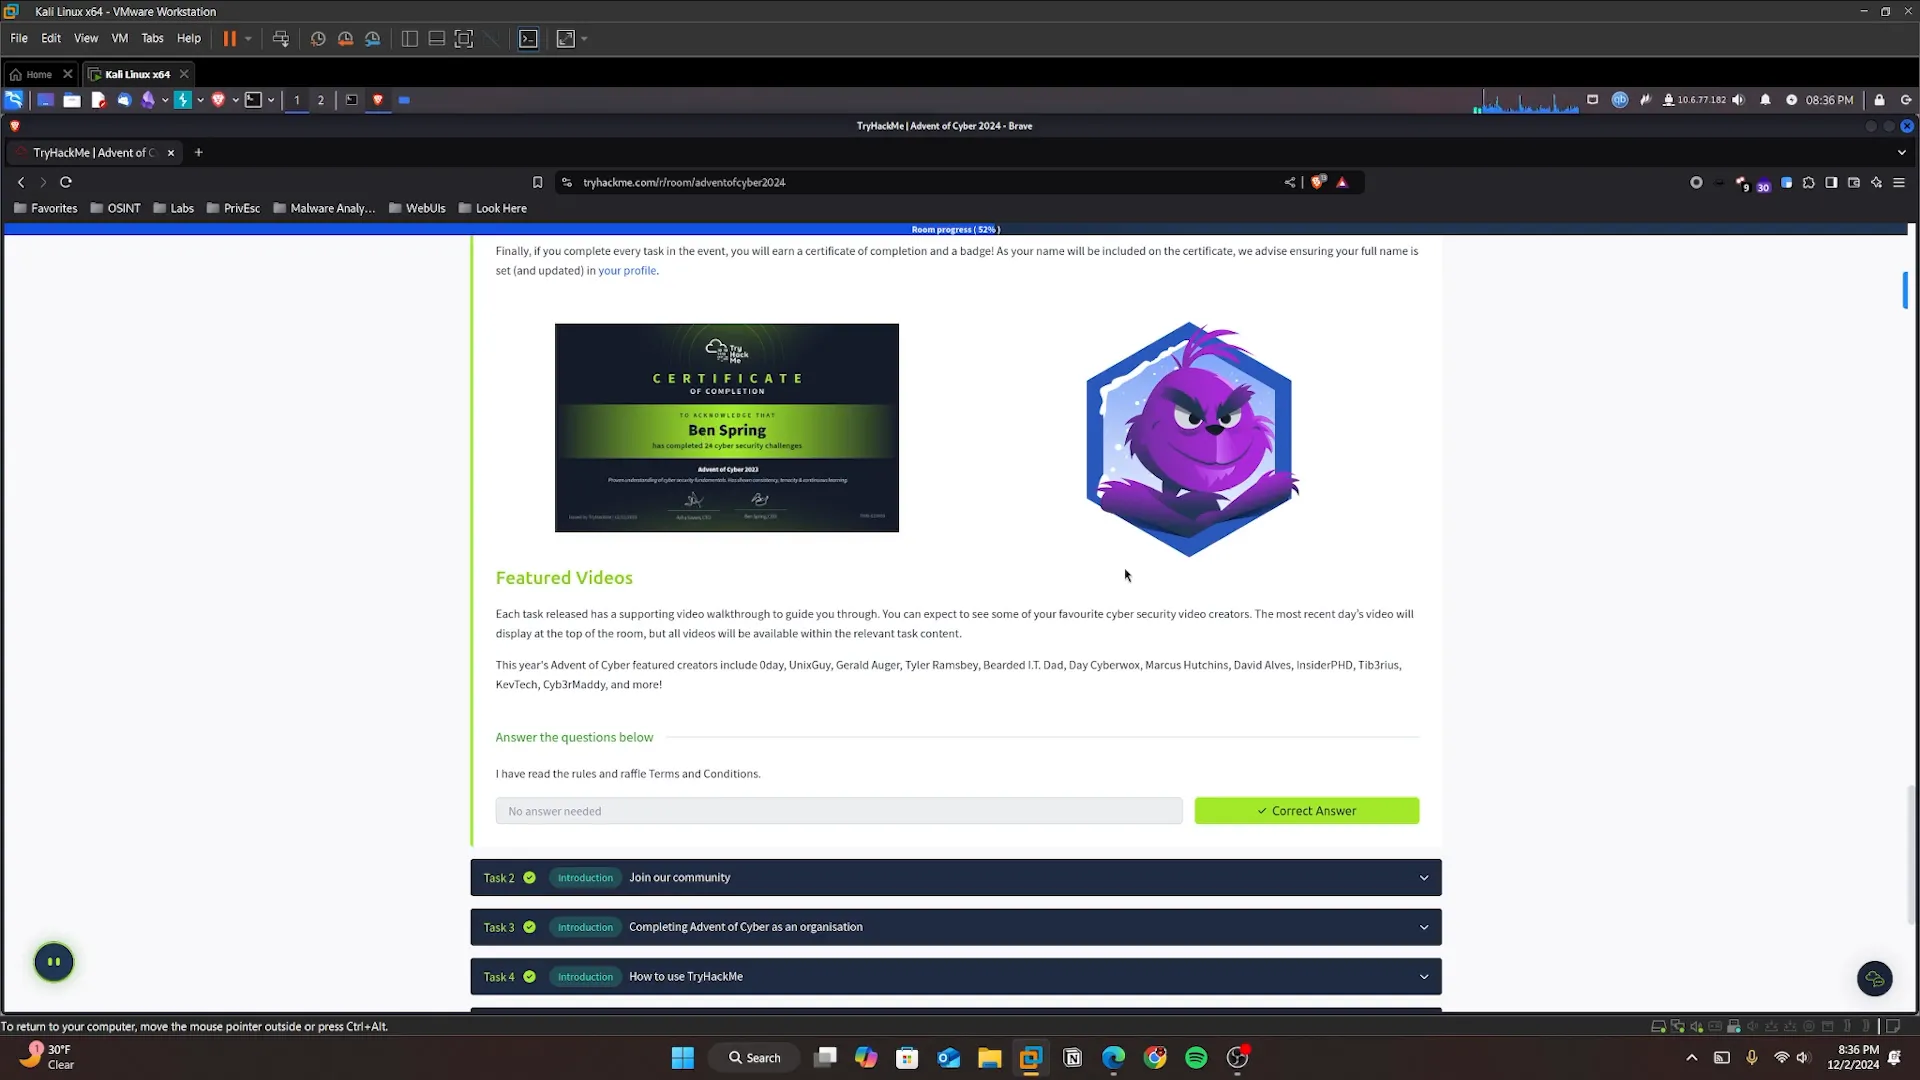The image size is (1920, 1080).
Task: Open Brave Leo AI sparkle icon
Action: (x=1876, y=183)
